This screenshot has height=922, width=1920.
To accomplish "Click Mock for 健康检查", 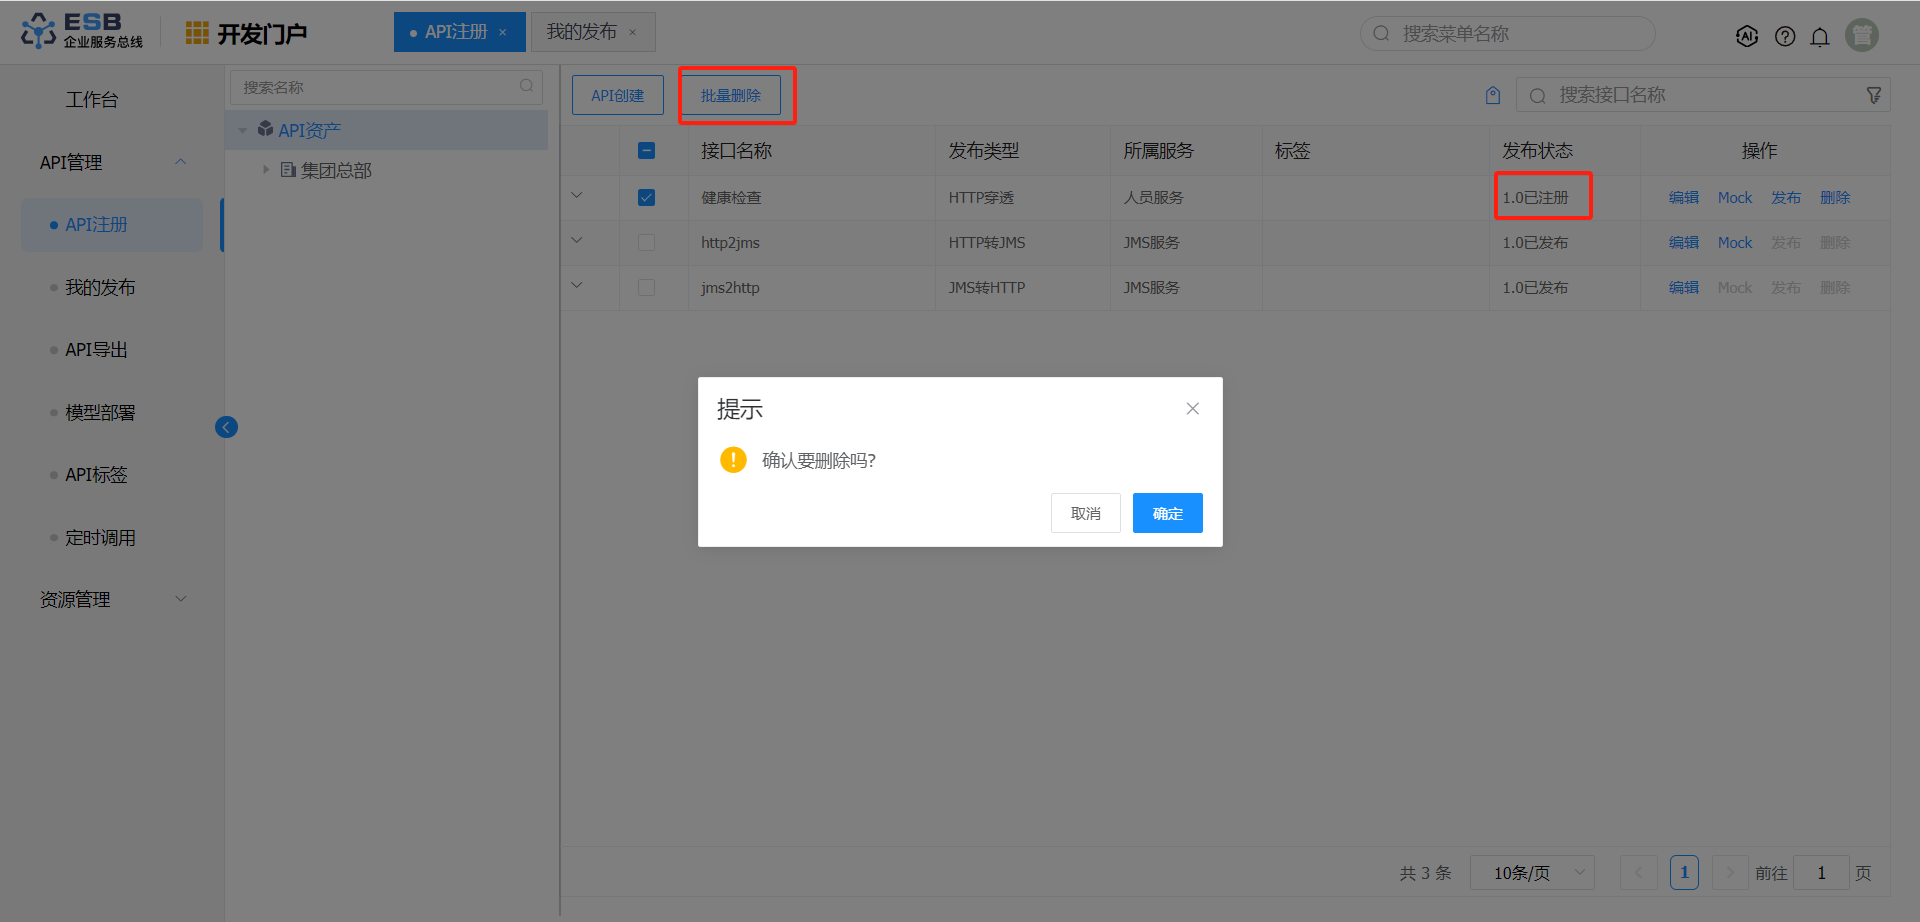I will [x=1735, y=198].
